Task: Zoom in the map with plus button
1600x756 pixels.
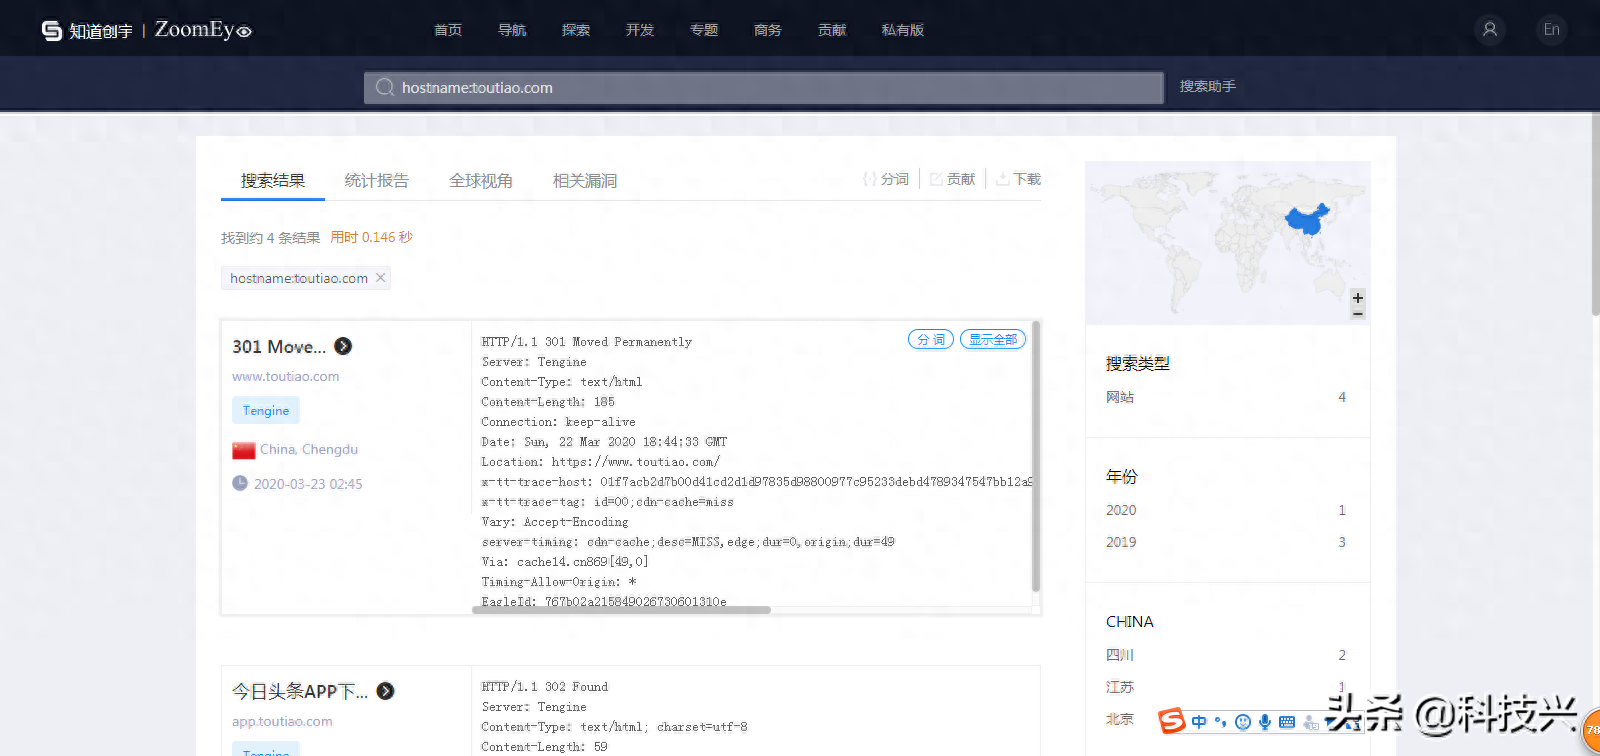Action: point(1358,298)
